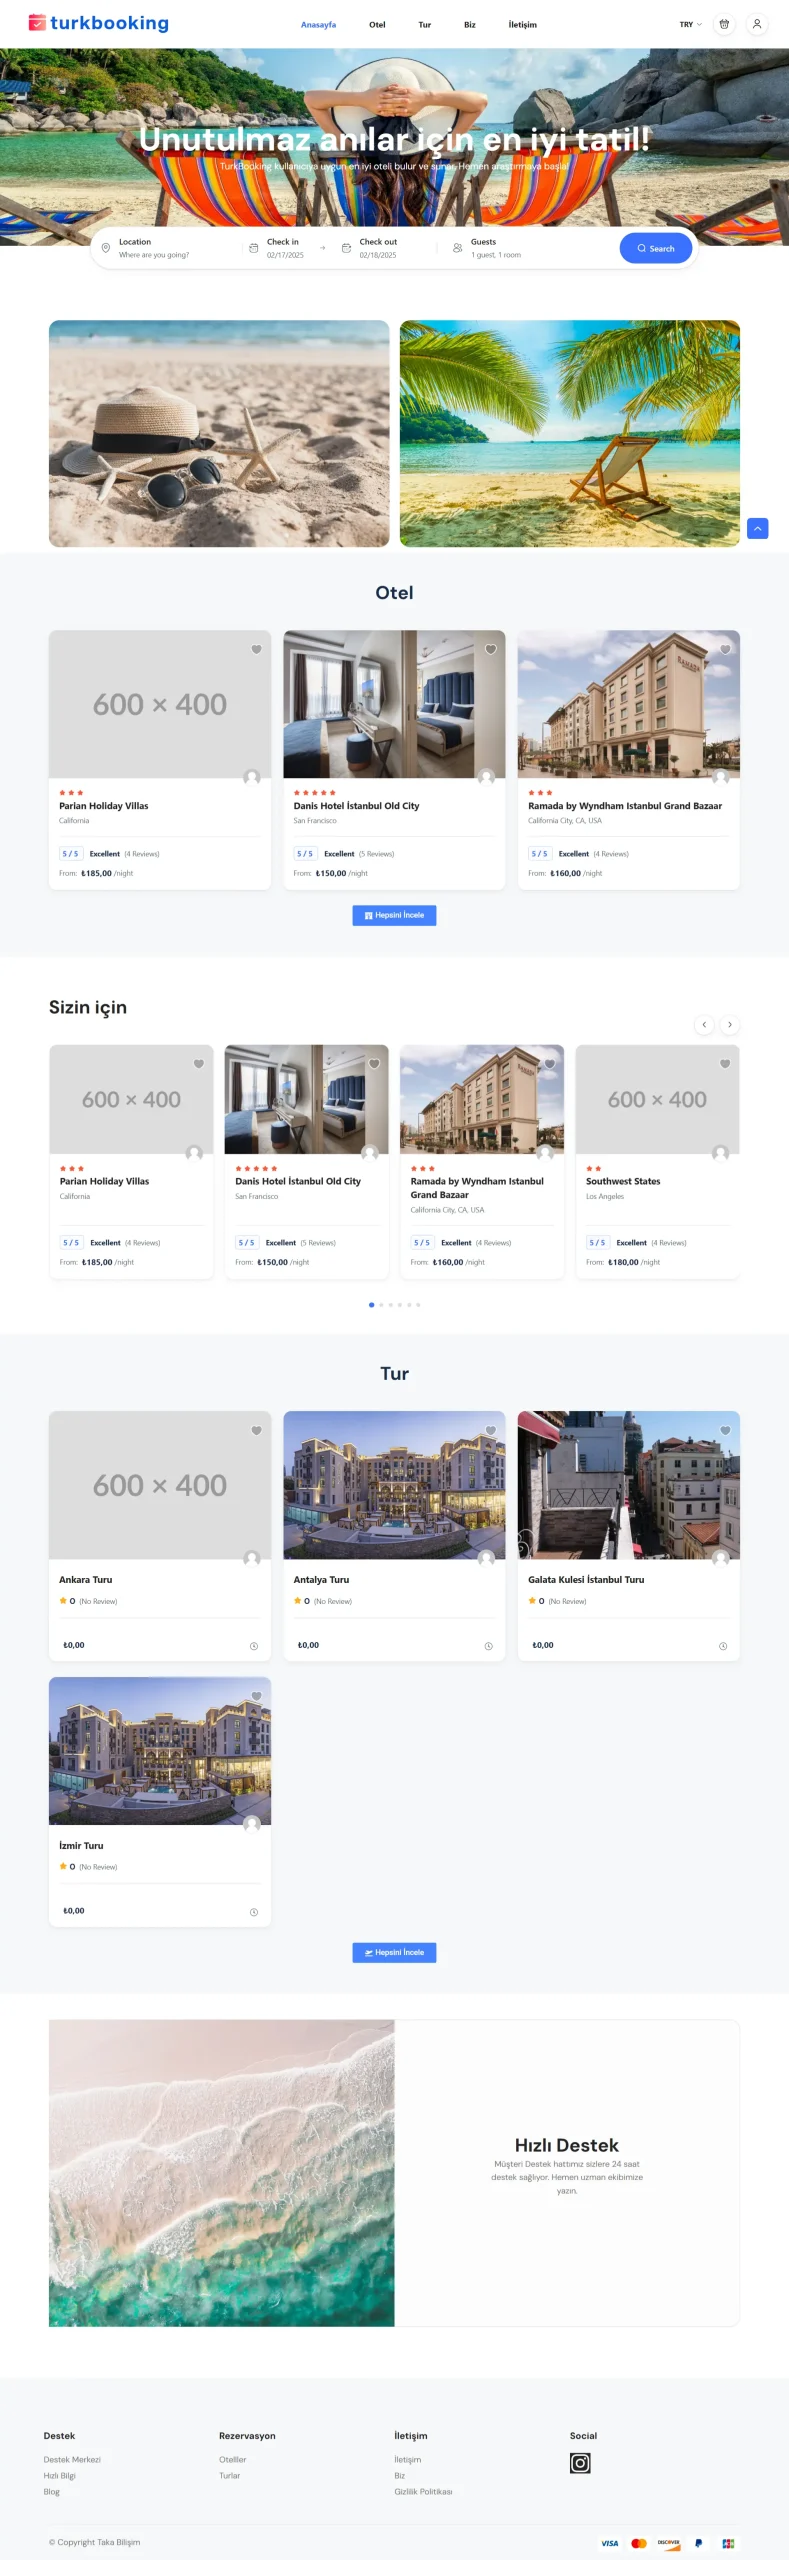This screenshot has width=789, height=2560.
Task: Click the clock icon on İzmir Turu card
Action: (x=254, y=1912)
